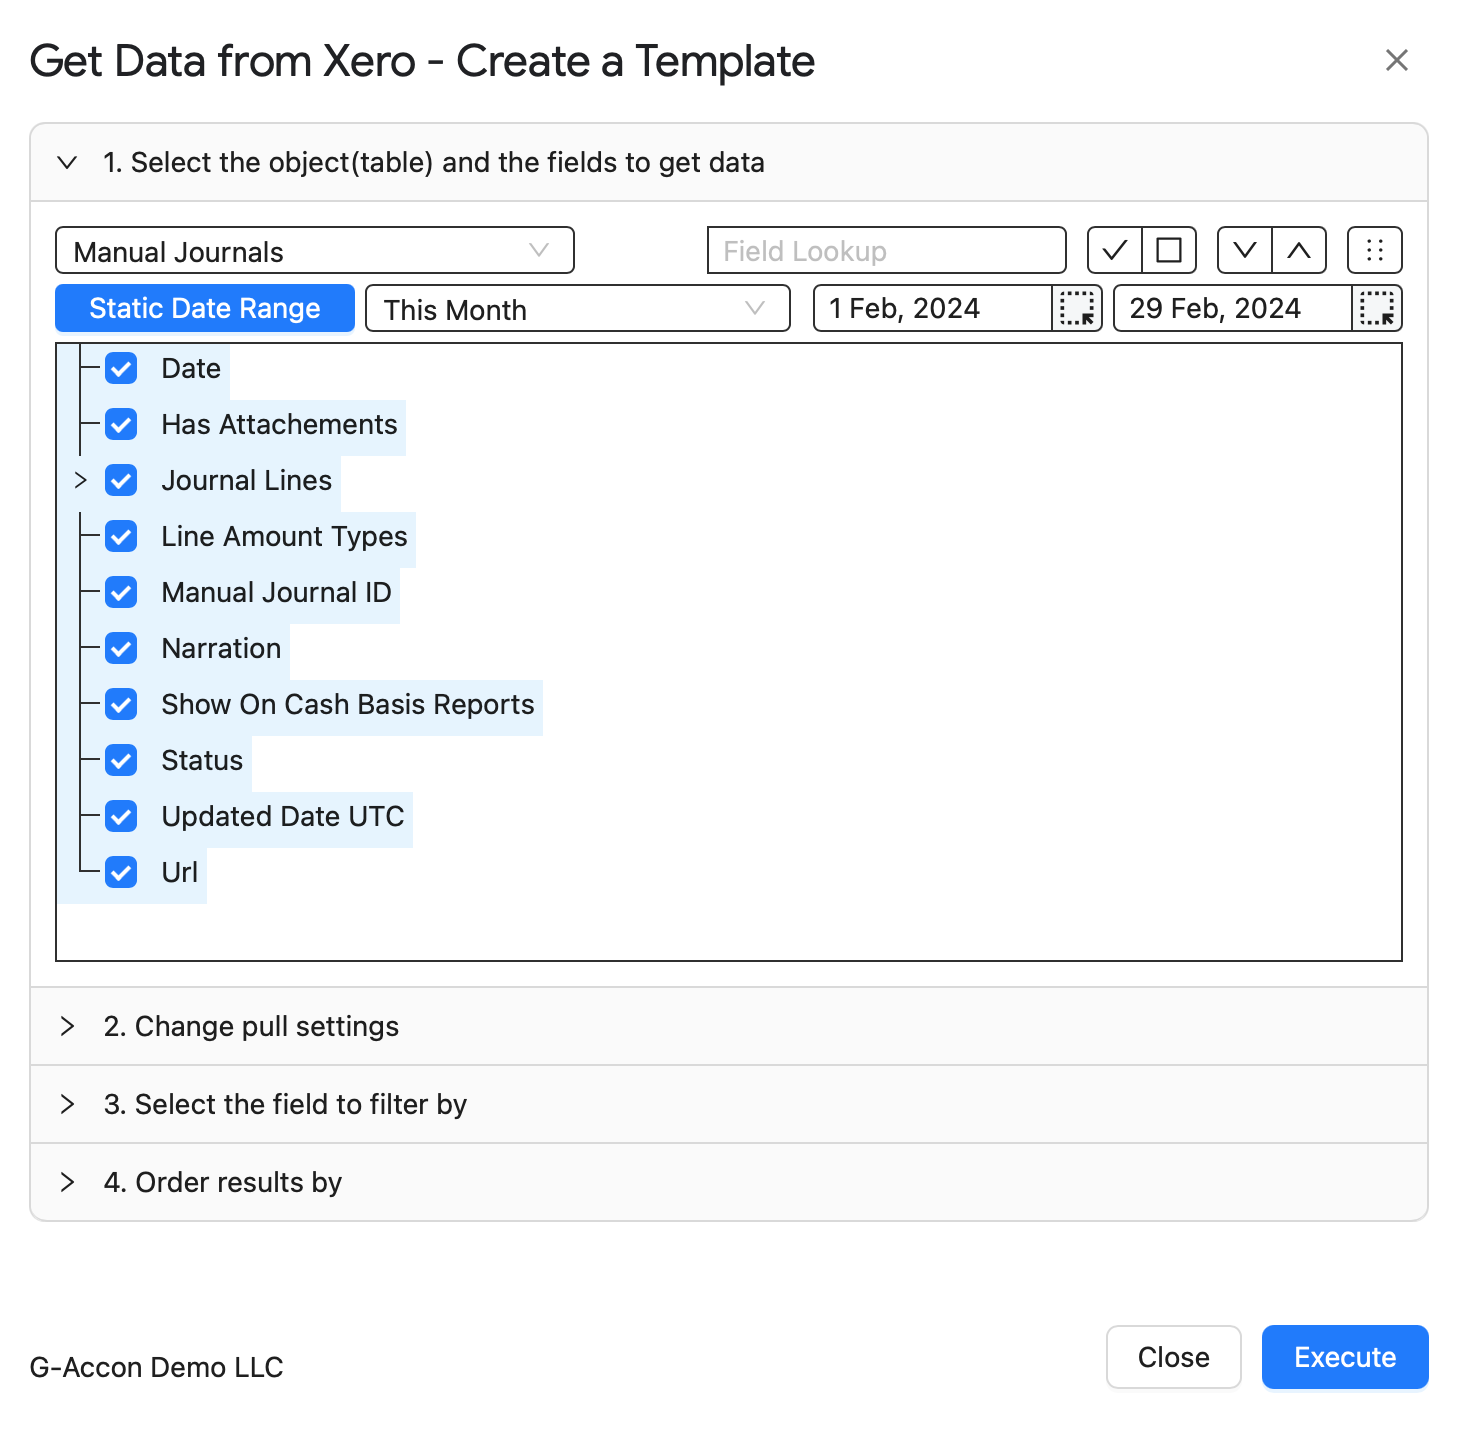Toggle the Static Date Range button
The width and height of the screenshot is (1460, 1432).
[x=205, y=308]
